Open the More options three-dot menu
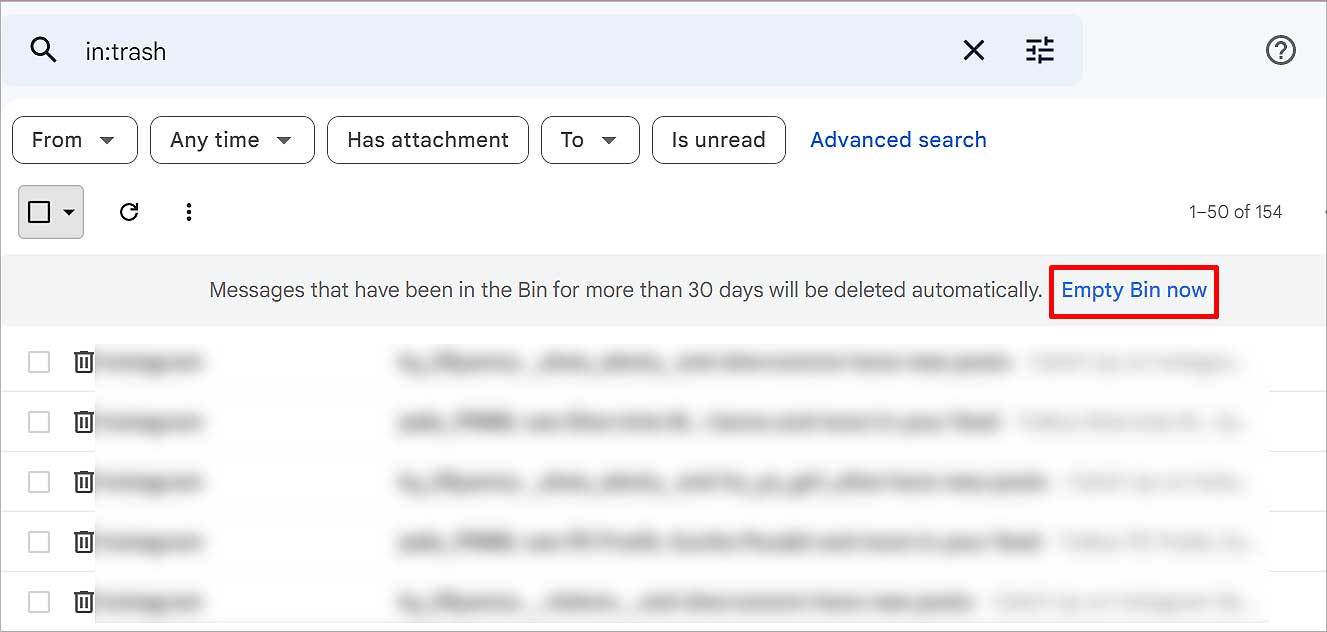1327x632 pixels. click(x=189, y=212)
